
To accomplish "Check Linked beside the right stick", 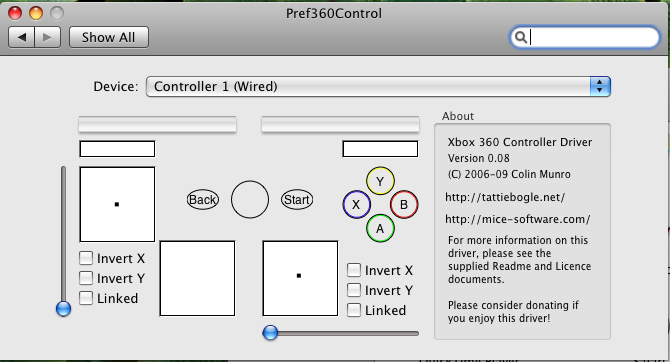I will [x=354, y=310].
